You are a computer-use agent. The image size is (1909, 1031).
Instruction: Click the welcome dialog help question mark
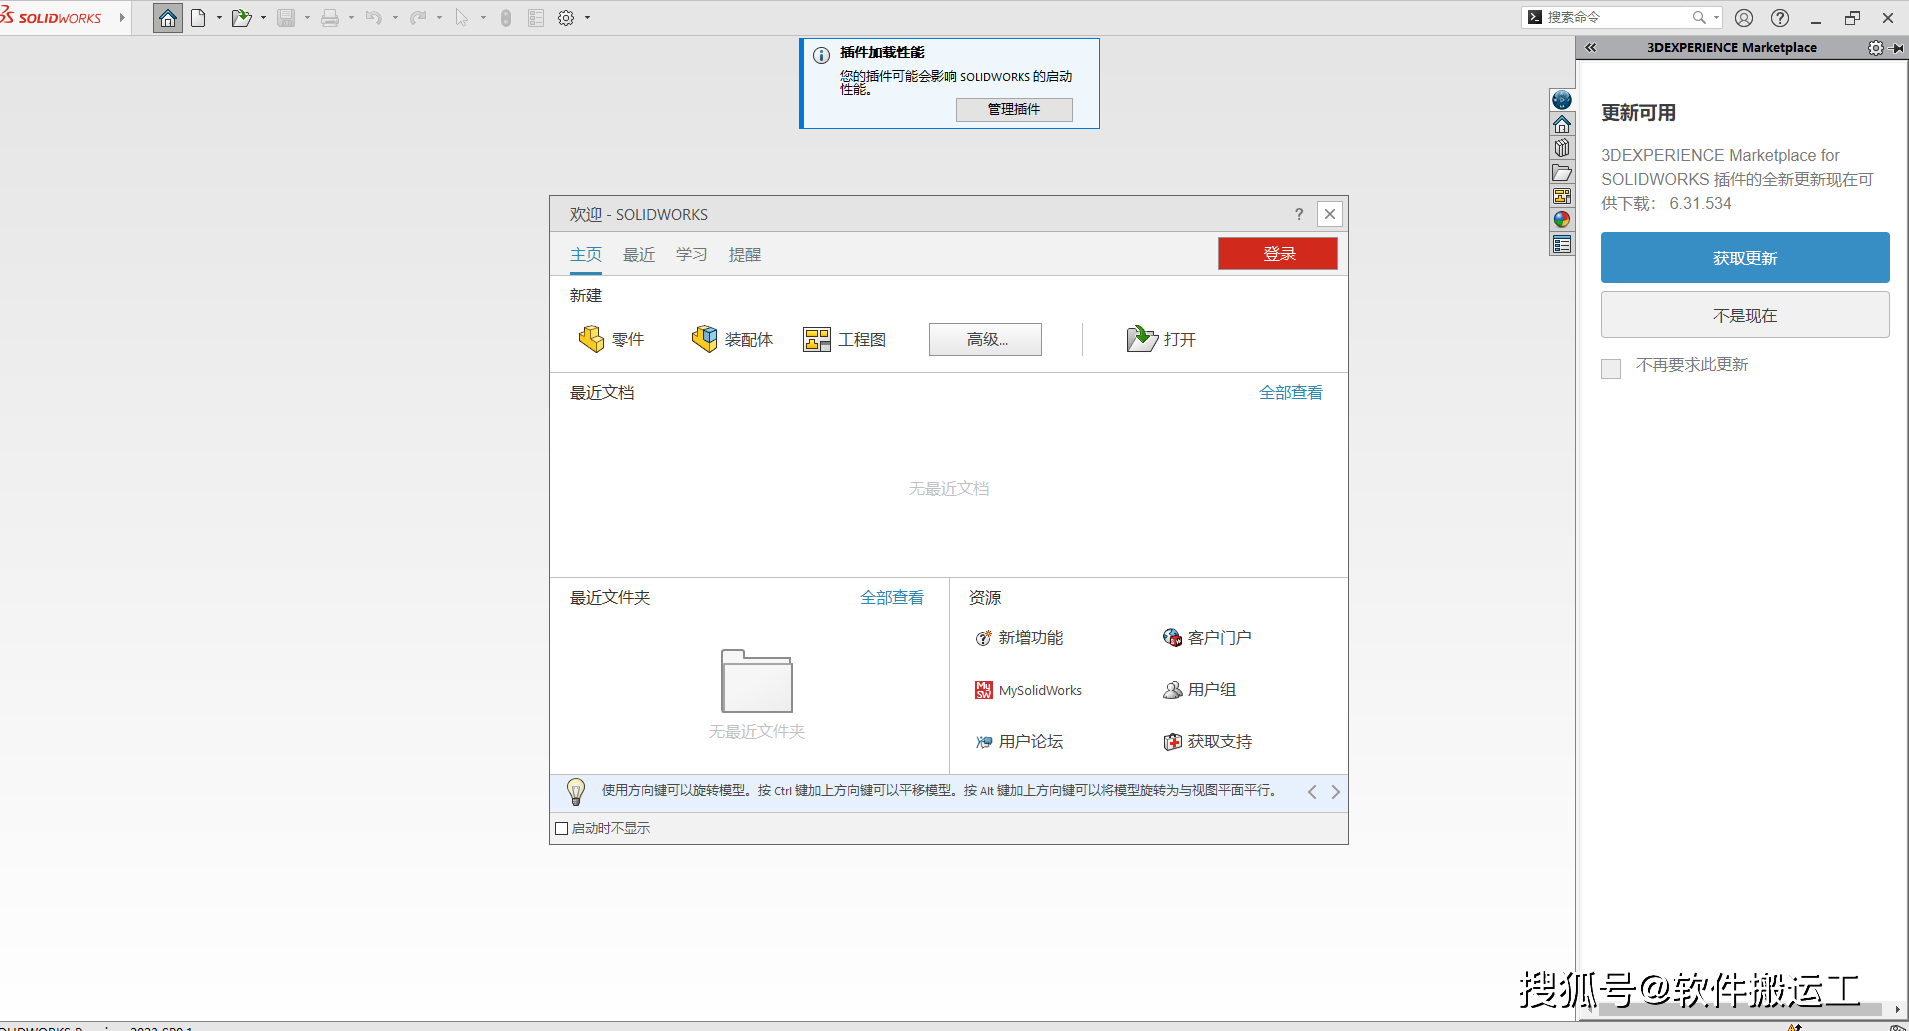tap(1299, 214)
